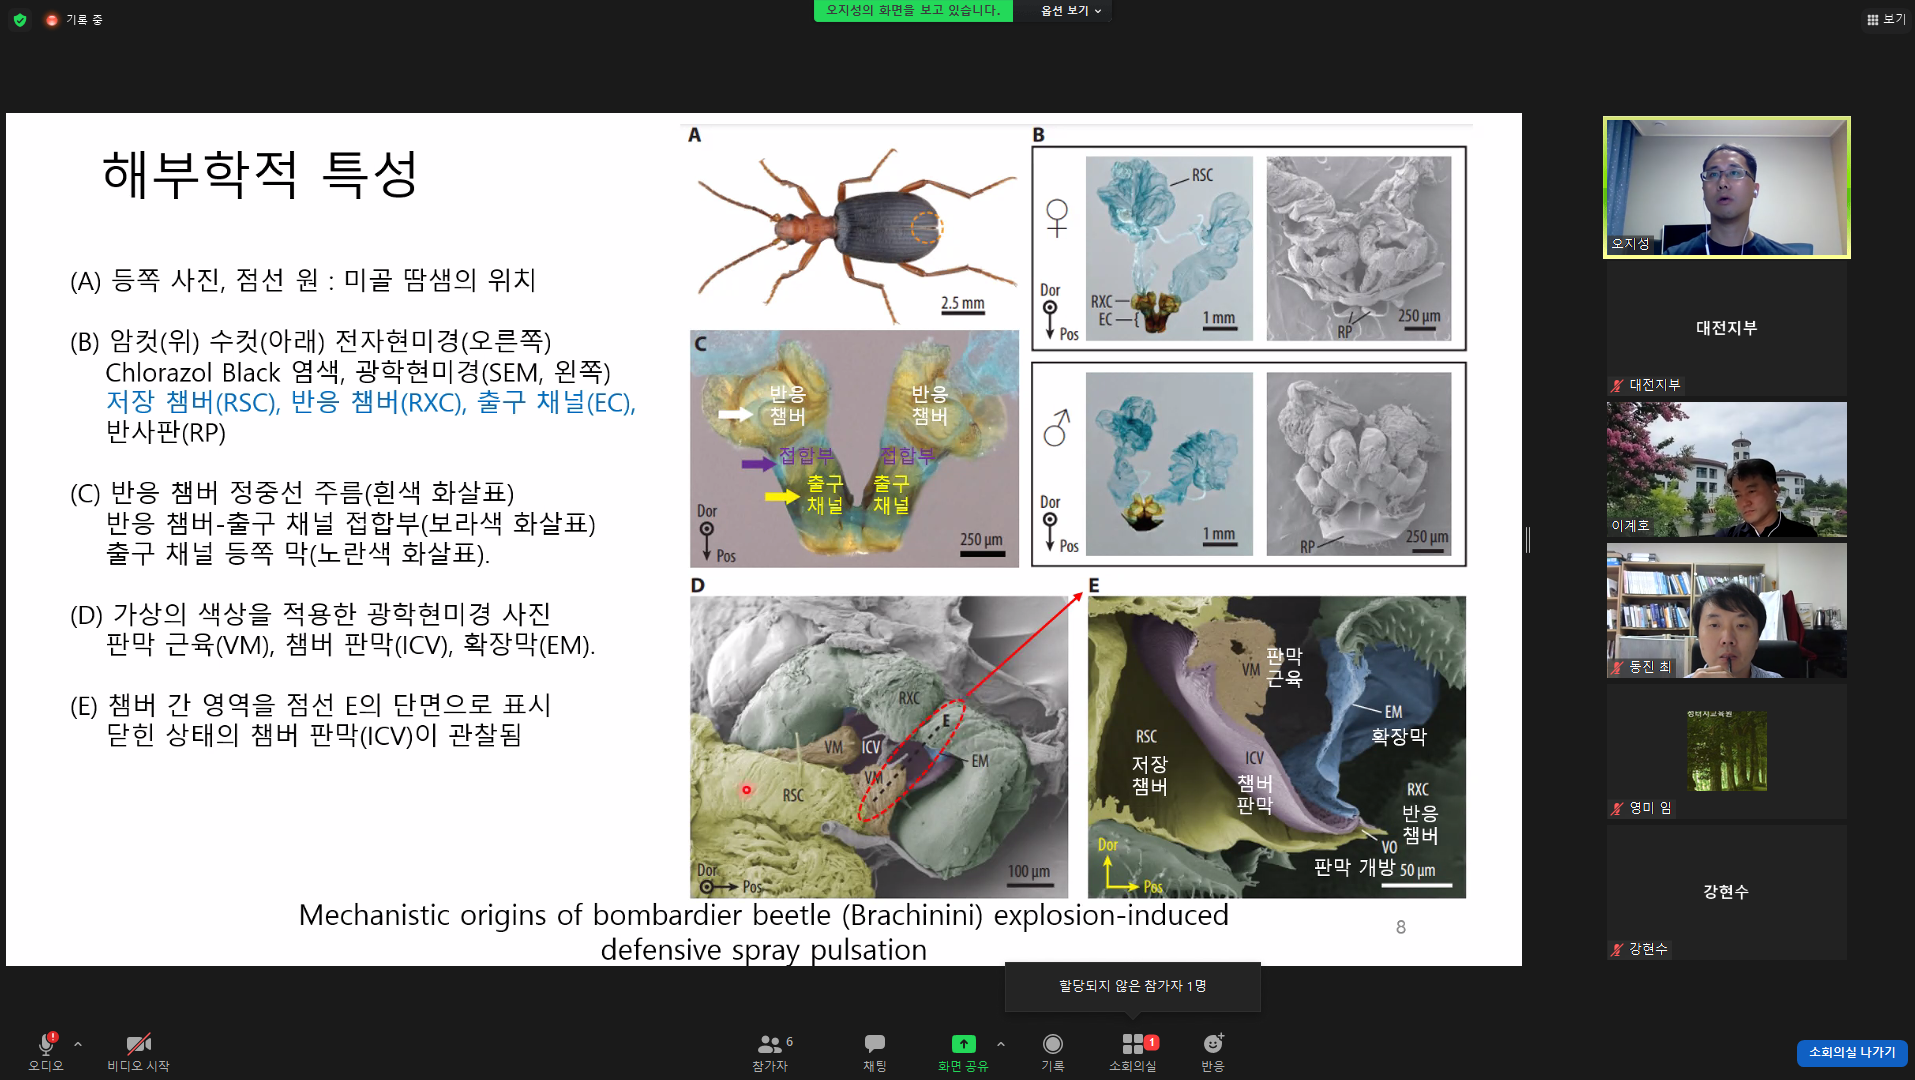Viewport: 1915px width, 1080px height.
Task: Select the 대전지부 participant tile
Action: [1727, 328]
